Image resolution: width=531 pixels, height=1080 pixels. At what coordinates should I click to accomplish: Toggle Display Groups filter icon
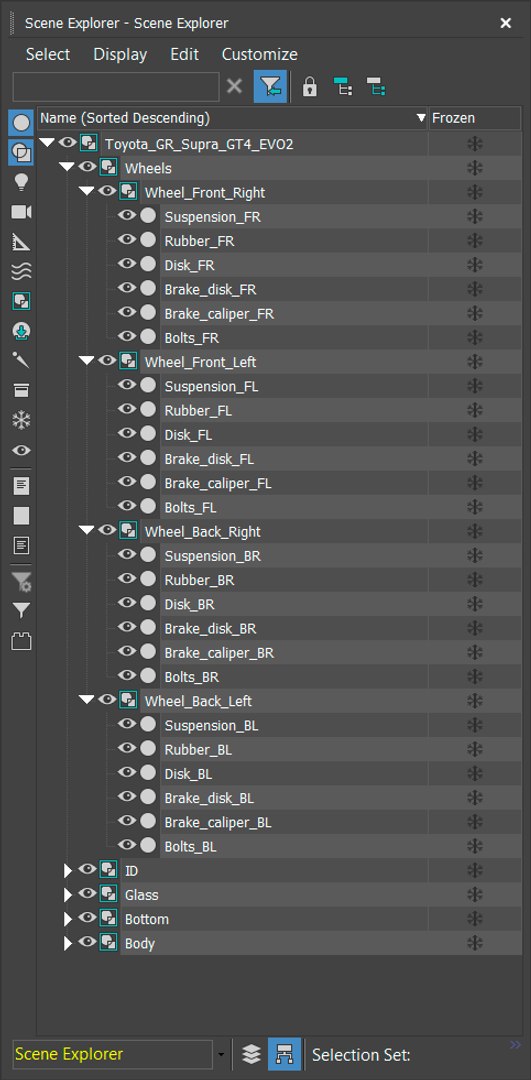click(21, 301)
